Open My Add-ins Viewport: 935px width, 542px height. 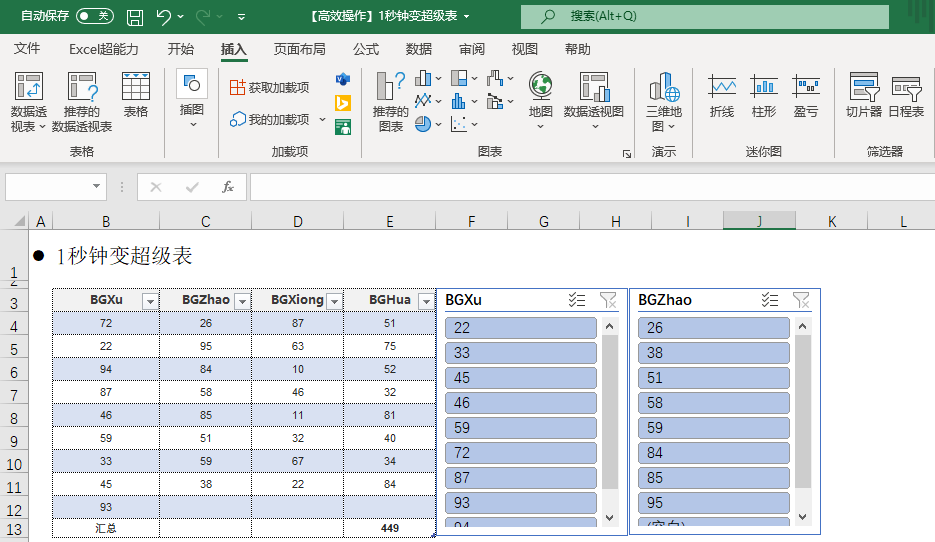(270, 119)
